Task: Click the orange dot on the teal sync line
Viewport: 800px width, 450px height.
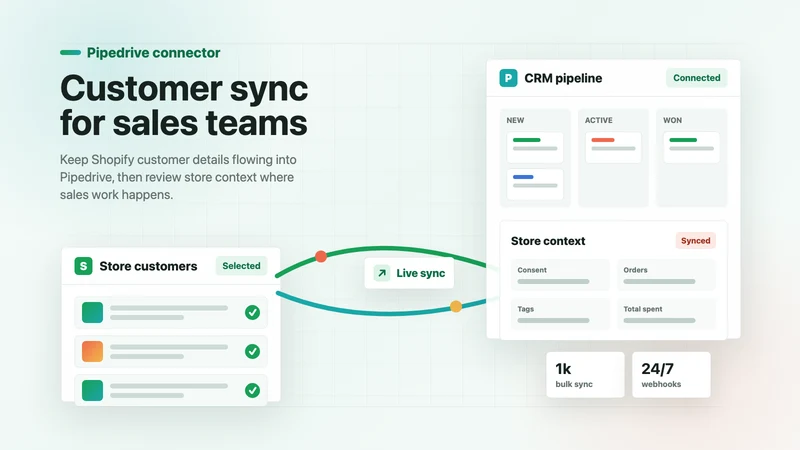Action: pos(456,306)
